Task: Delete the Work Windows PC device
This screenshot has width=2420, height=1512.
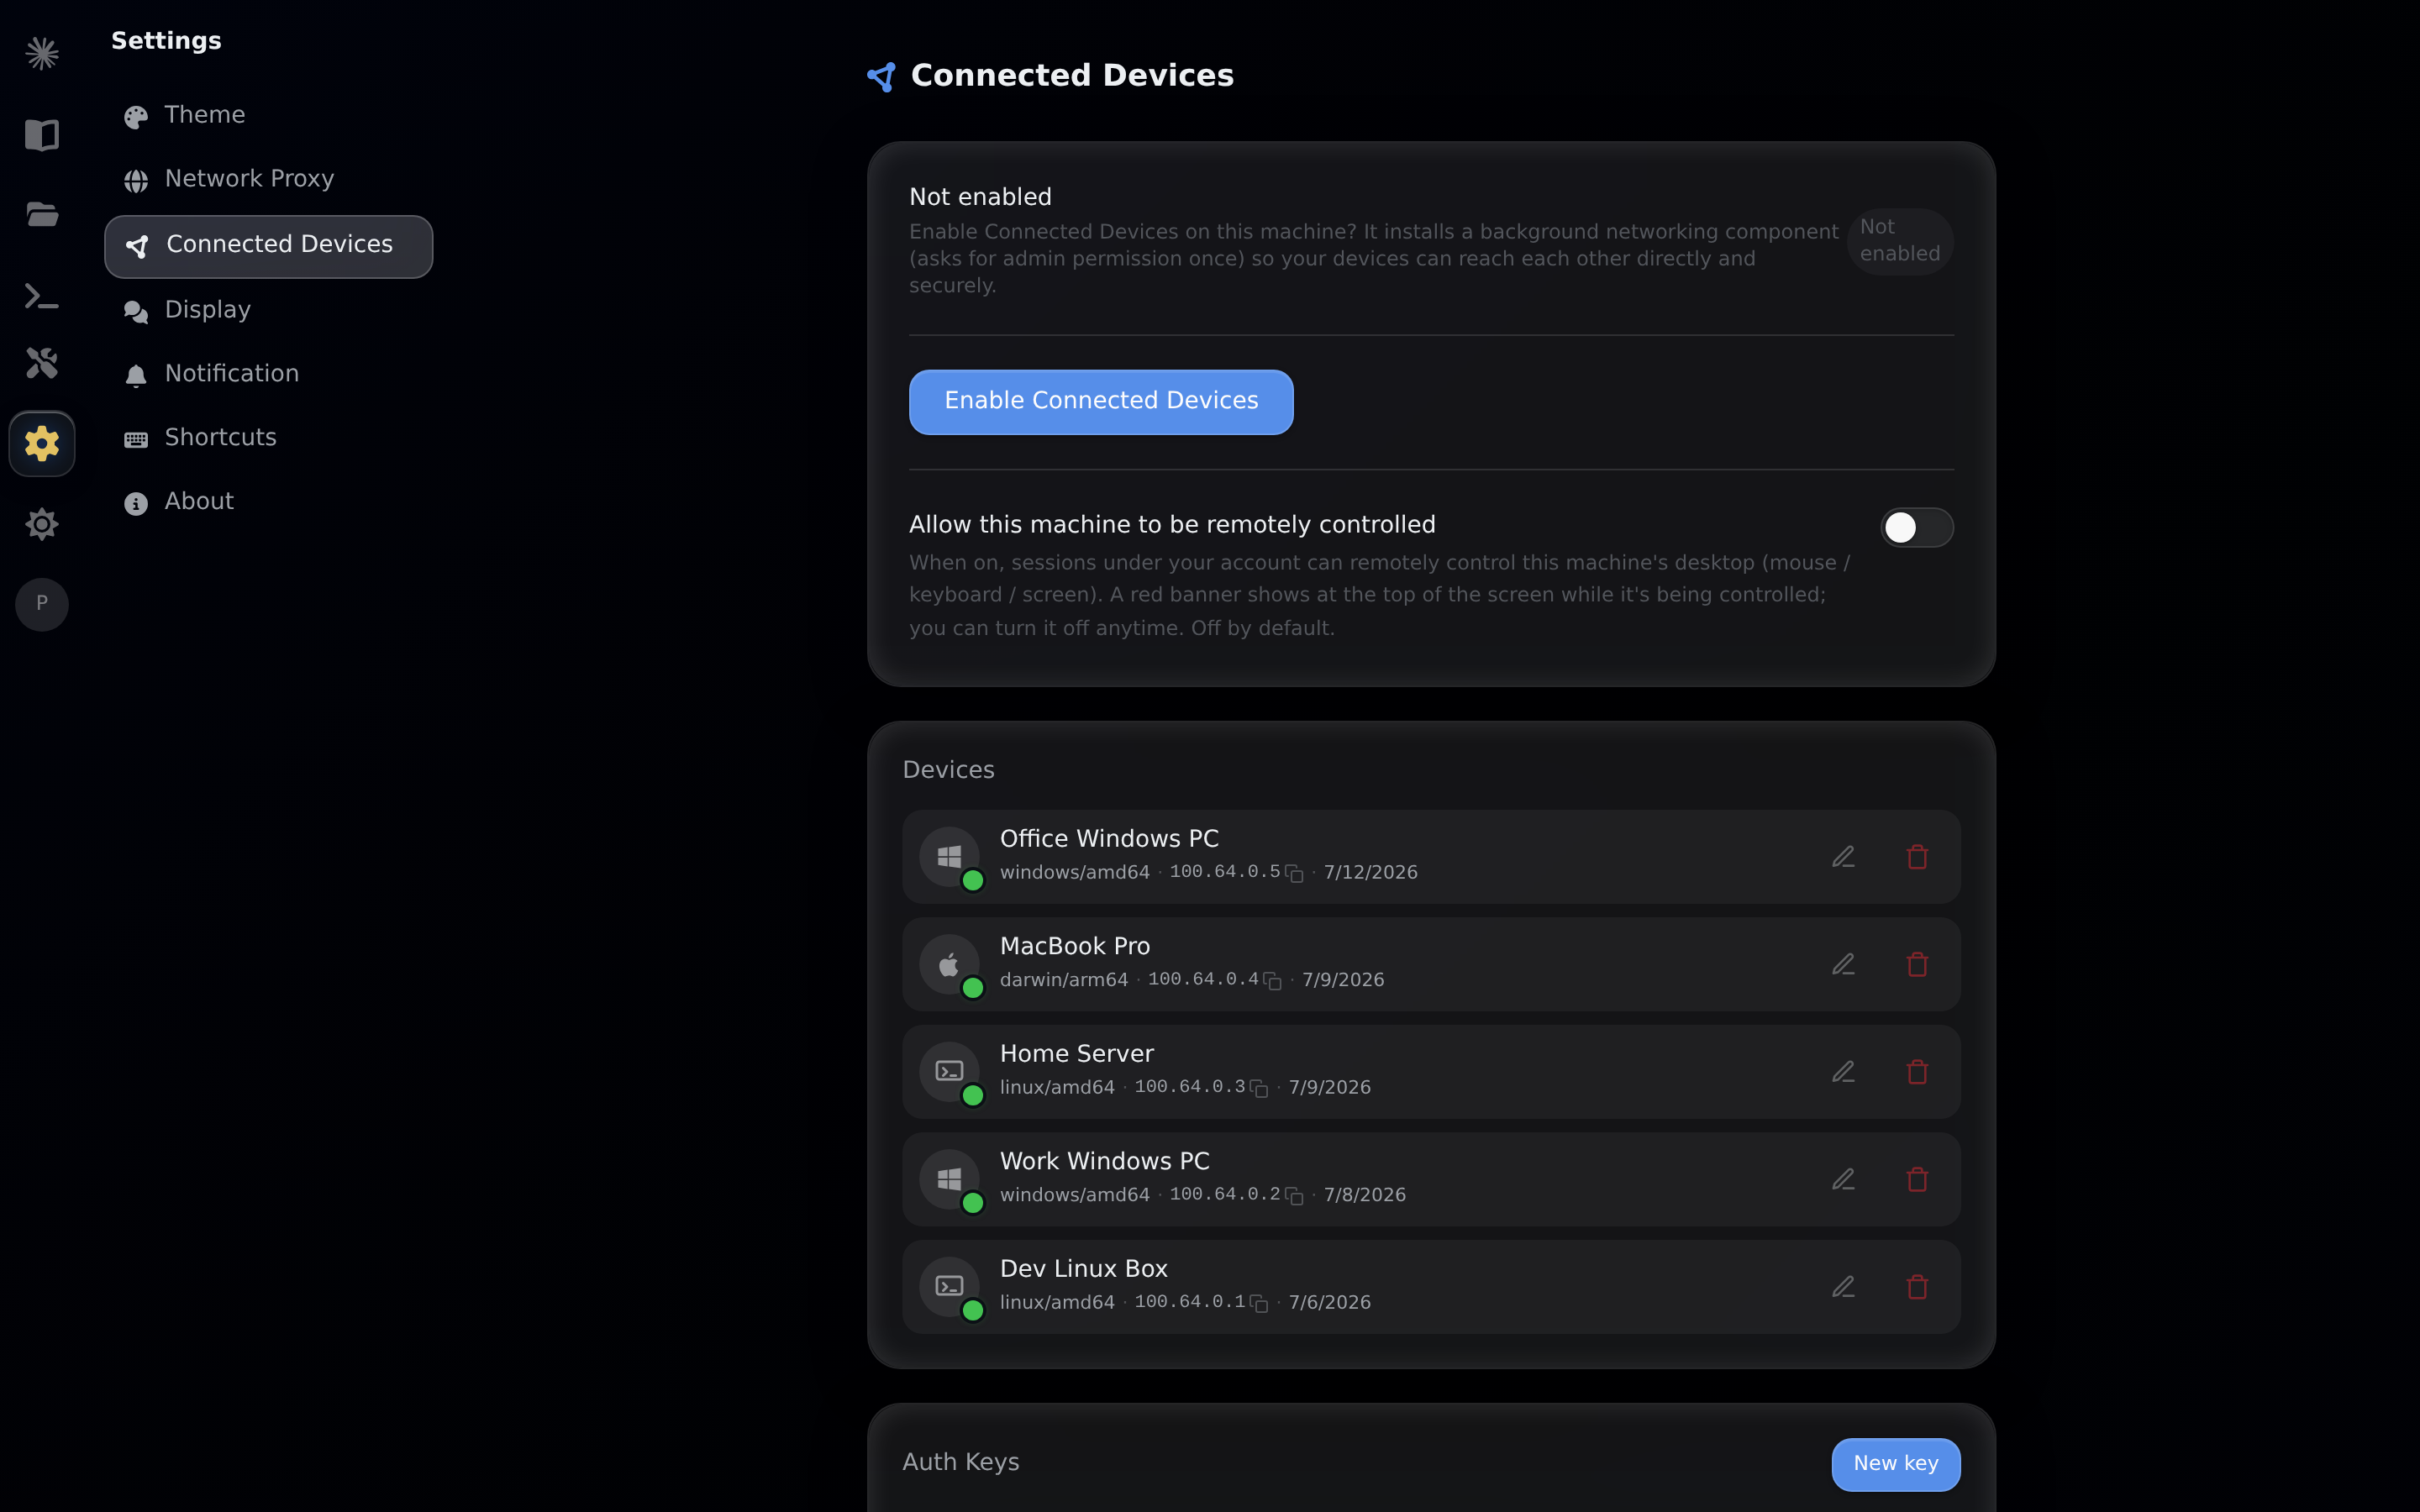Action: 1917,1179
